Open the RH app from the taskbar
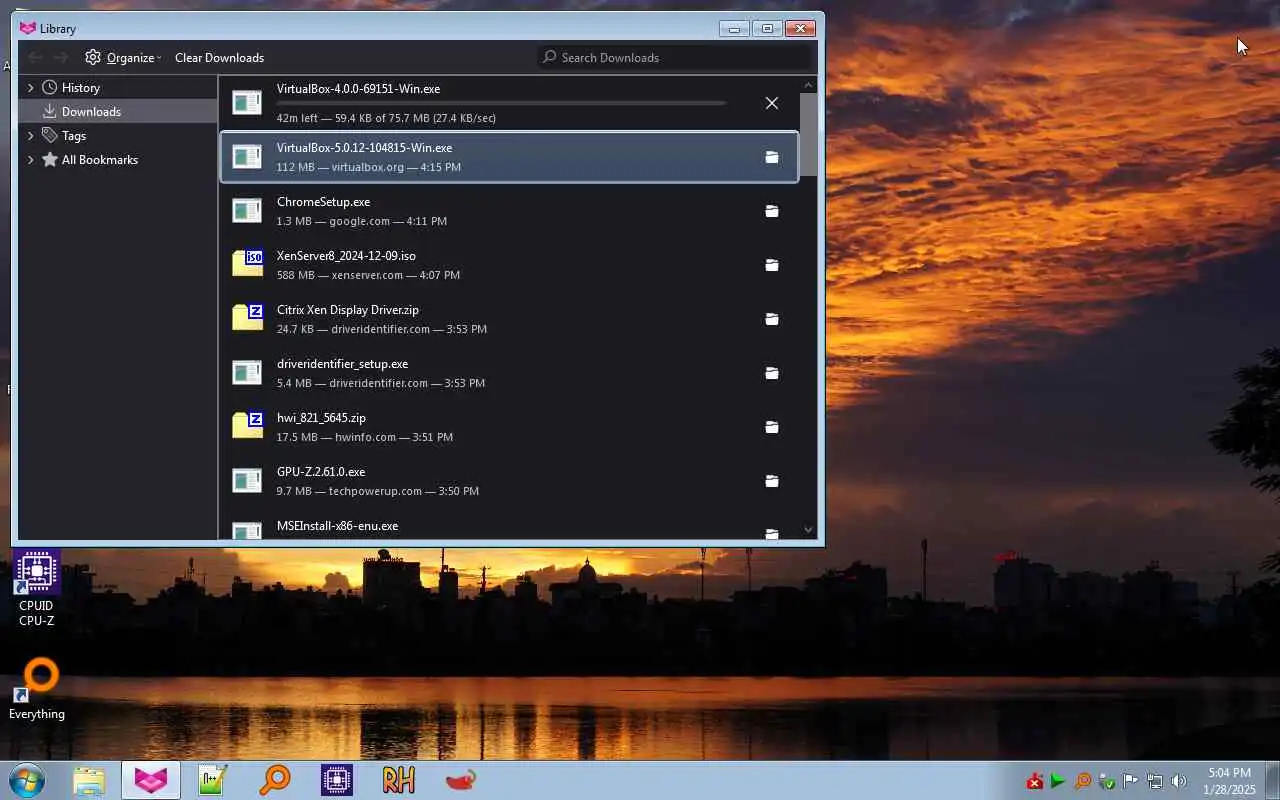 [399, 781]
